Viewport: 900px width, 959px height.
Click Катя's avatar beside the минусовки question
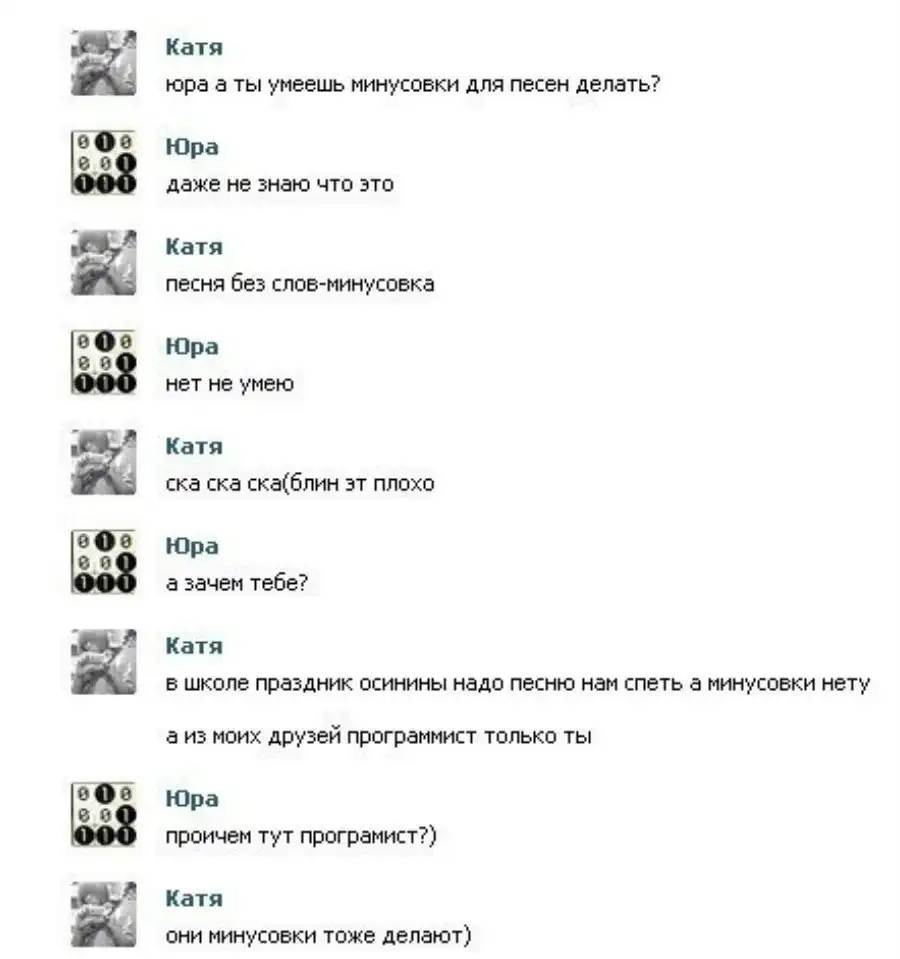tap(103, 63)
